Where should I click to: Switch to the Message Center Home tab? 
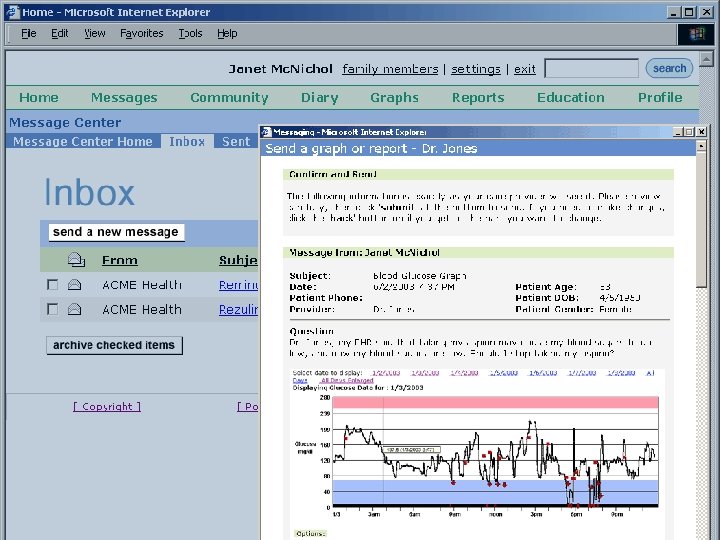[83, 141]
